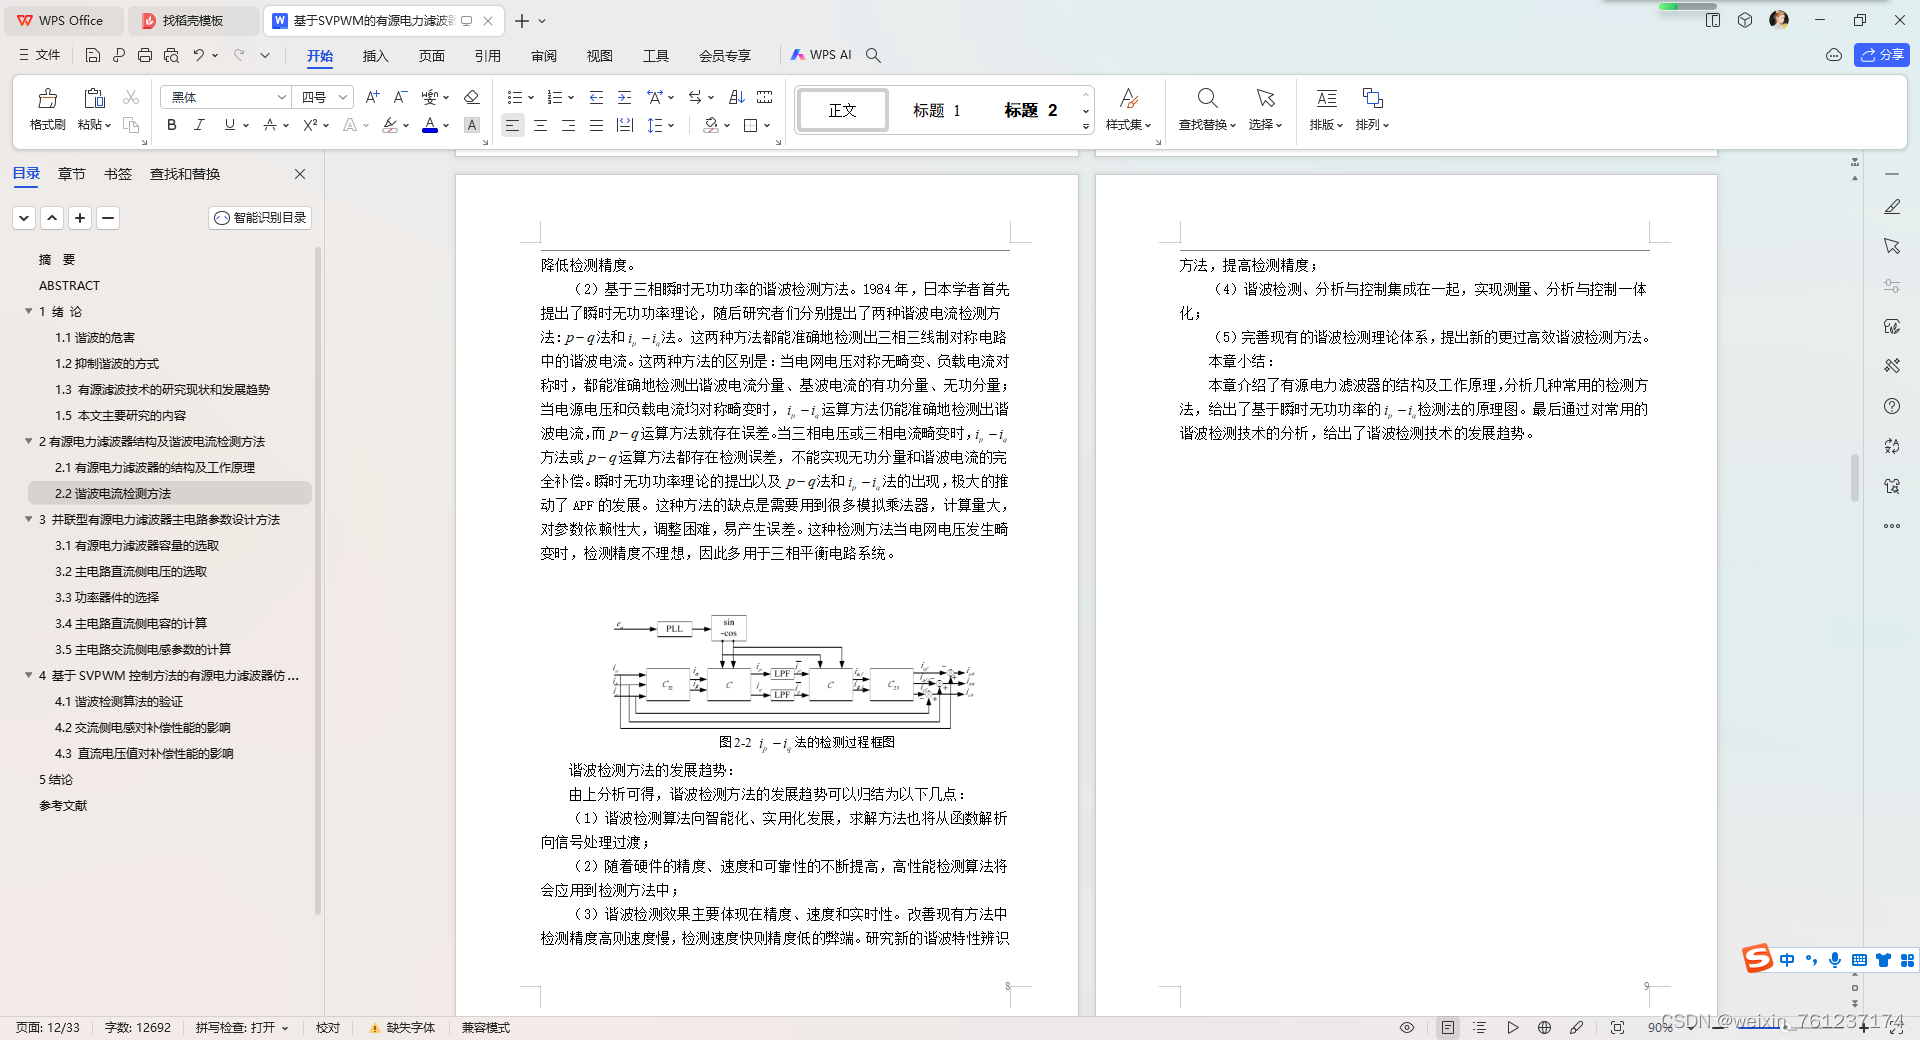Open the 文件 menu
The width and height of the screenshot is (1920, 1040).
pyautogui.click(x=40, y=55)
